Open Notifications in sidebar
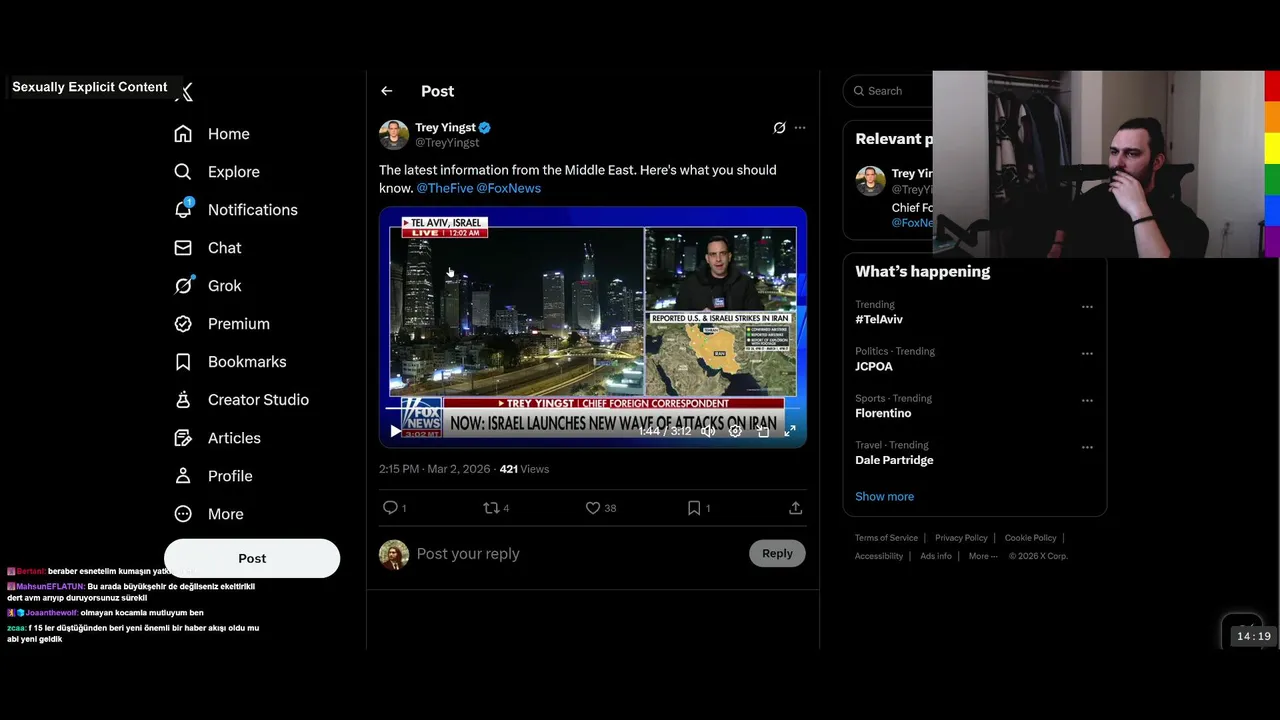The width and height of the screenshot is (1280, 720). [x=236, y=210]
